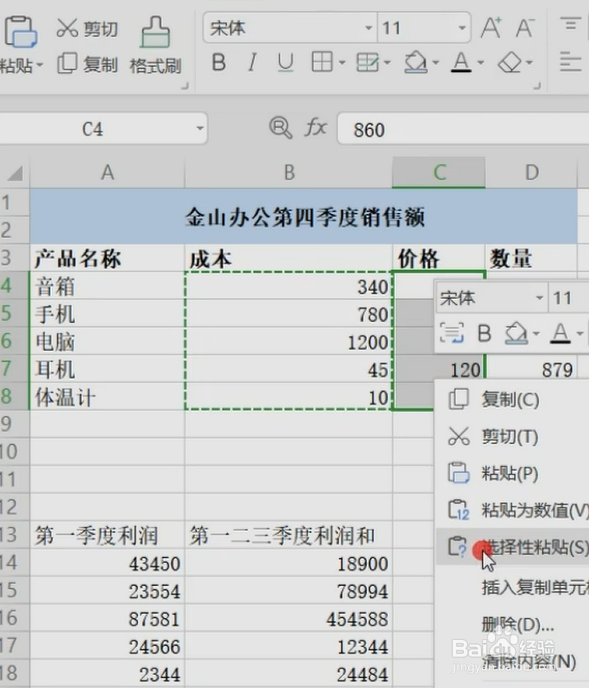The width and height of the screenshot is (589, 688).
Task: Click the formula bar showing 860
Action: [463, 129]
